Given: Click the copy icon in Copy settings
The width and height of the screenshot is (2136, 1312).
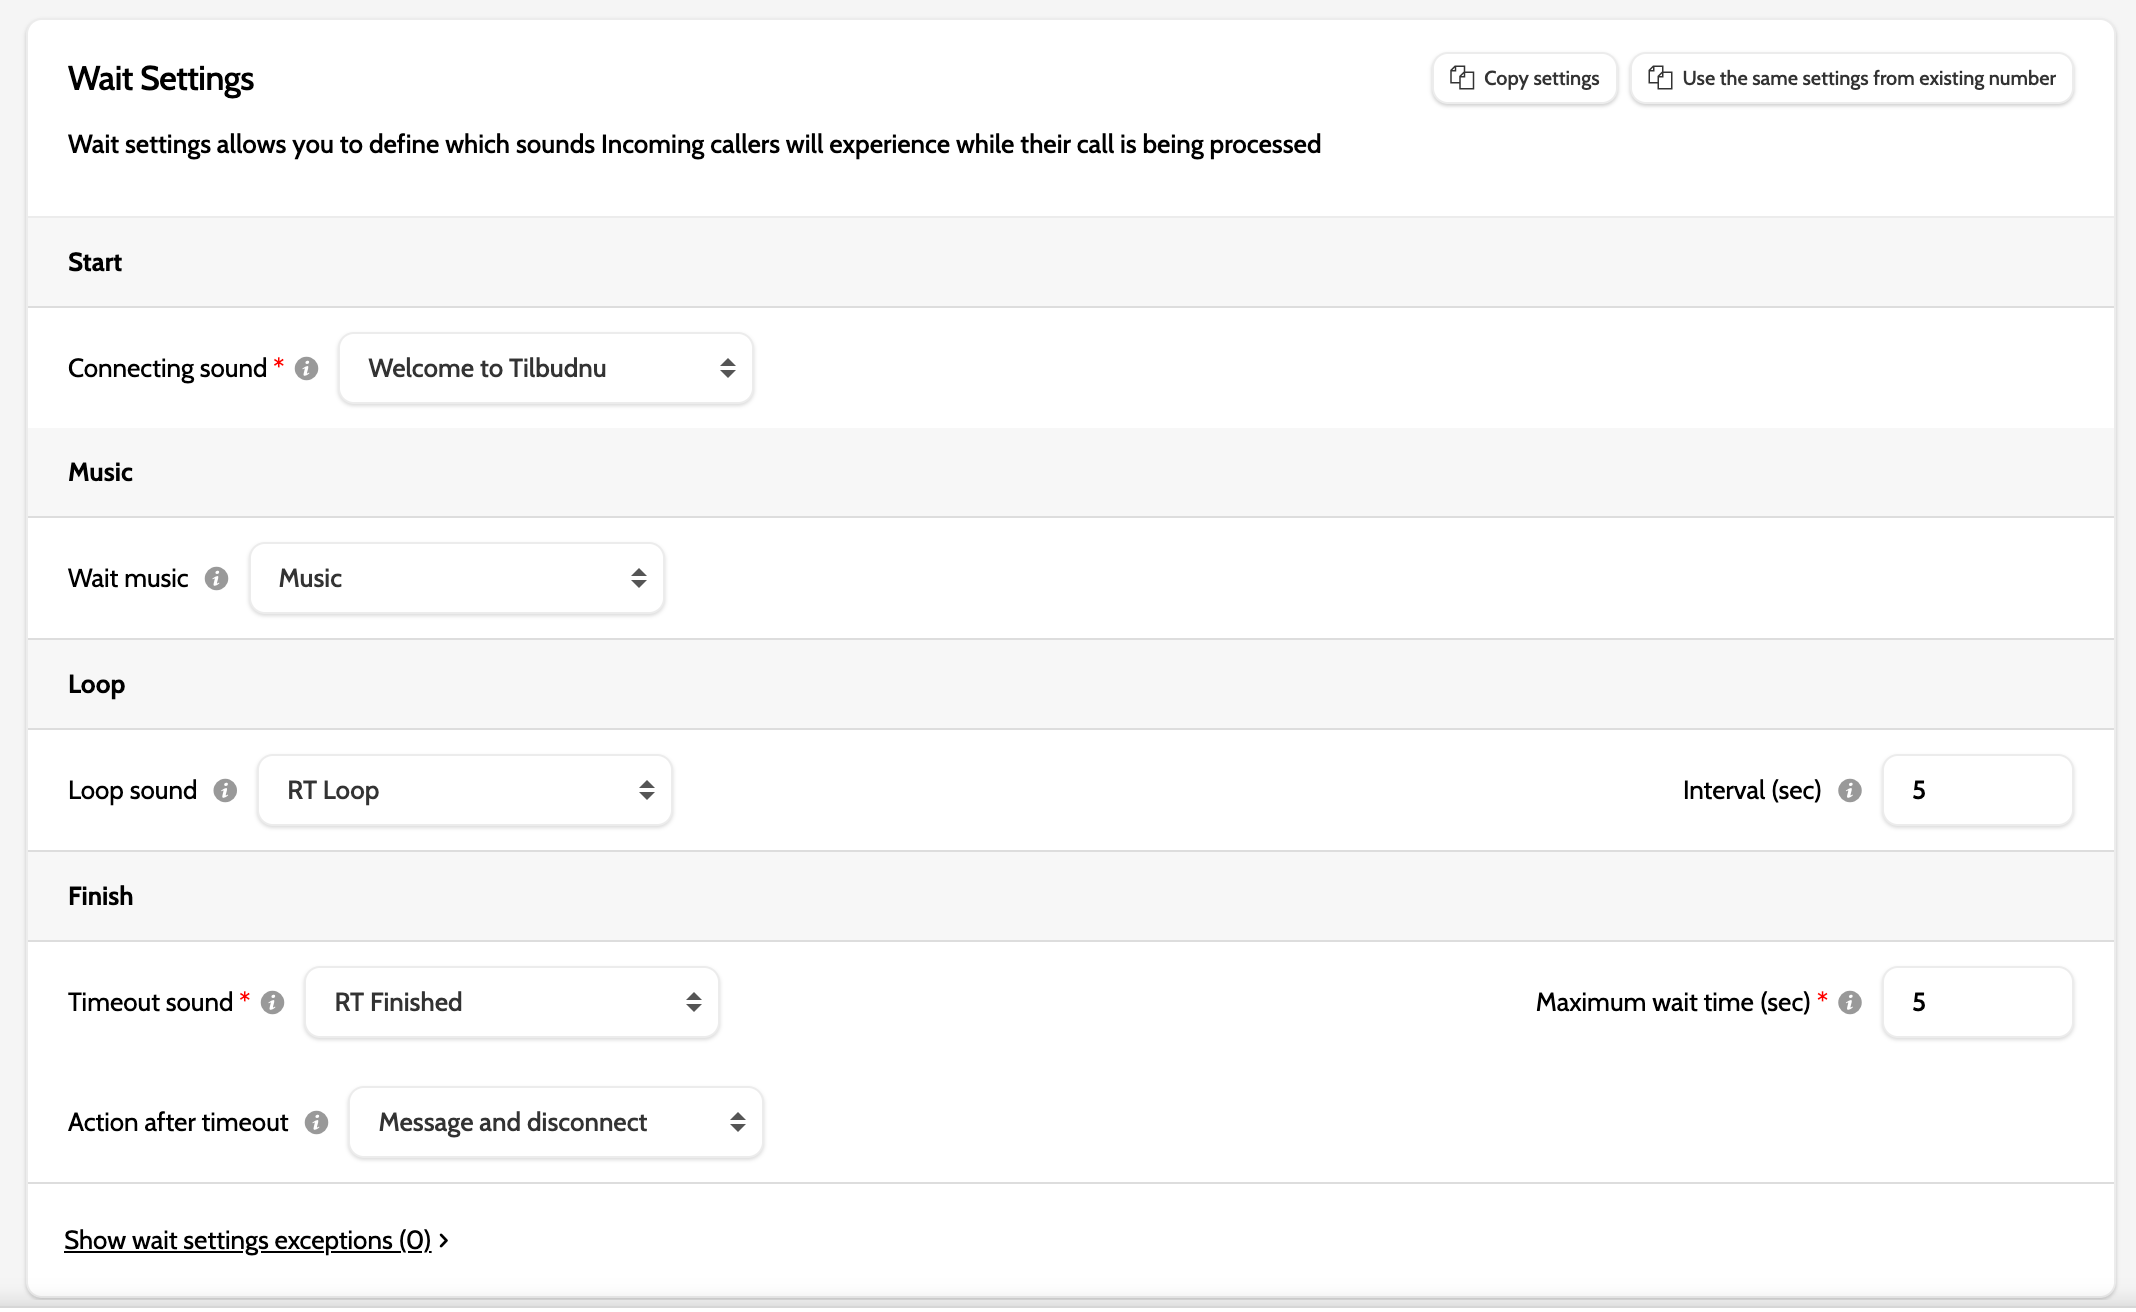Looking at the screenshot, I should 1462,78.
